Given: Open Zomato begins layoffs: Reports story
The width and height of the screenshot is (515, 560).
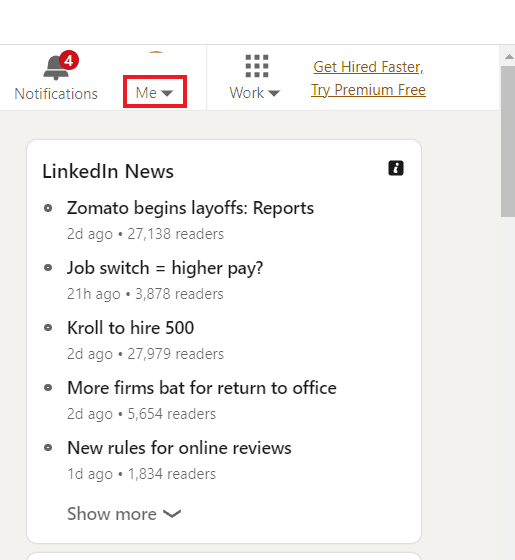Looking at the screenshot, I should tap(190, 208).
